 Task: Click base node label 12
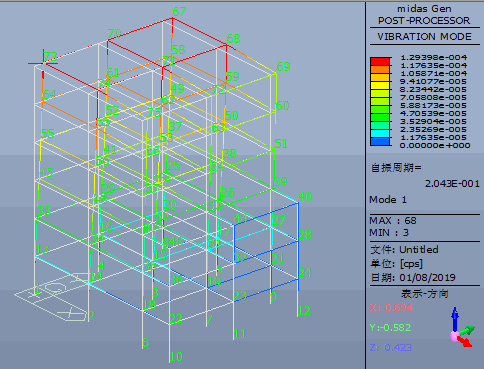click(304, 311)
